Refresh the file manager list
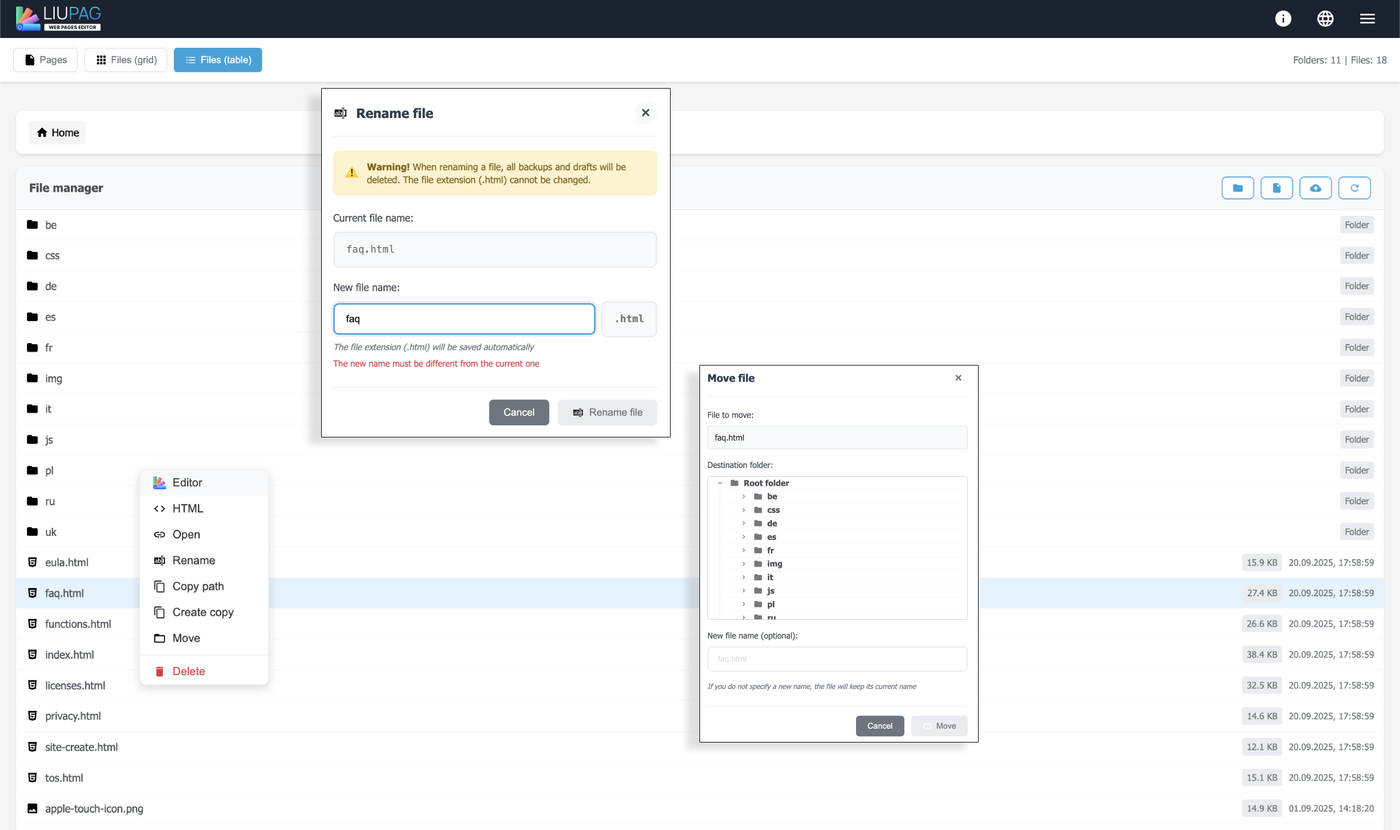The height and width of the screenshot is (830, 1400). coord(1354,188)
